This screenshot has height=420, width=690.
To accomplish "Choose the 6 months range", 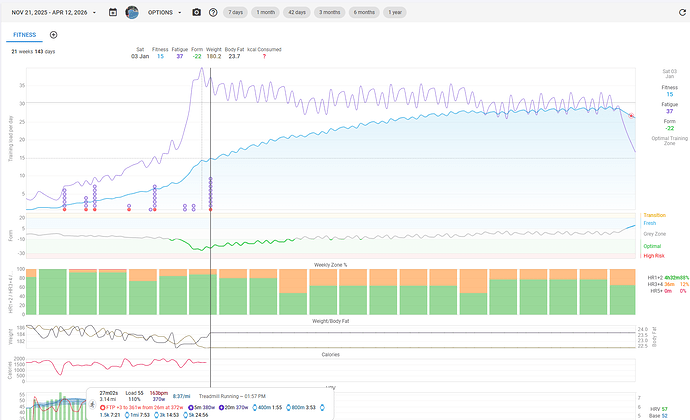I will [364, 12].
